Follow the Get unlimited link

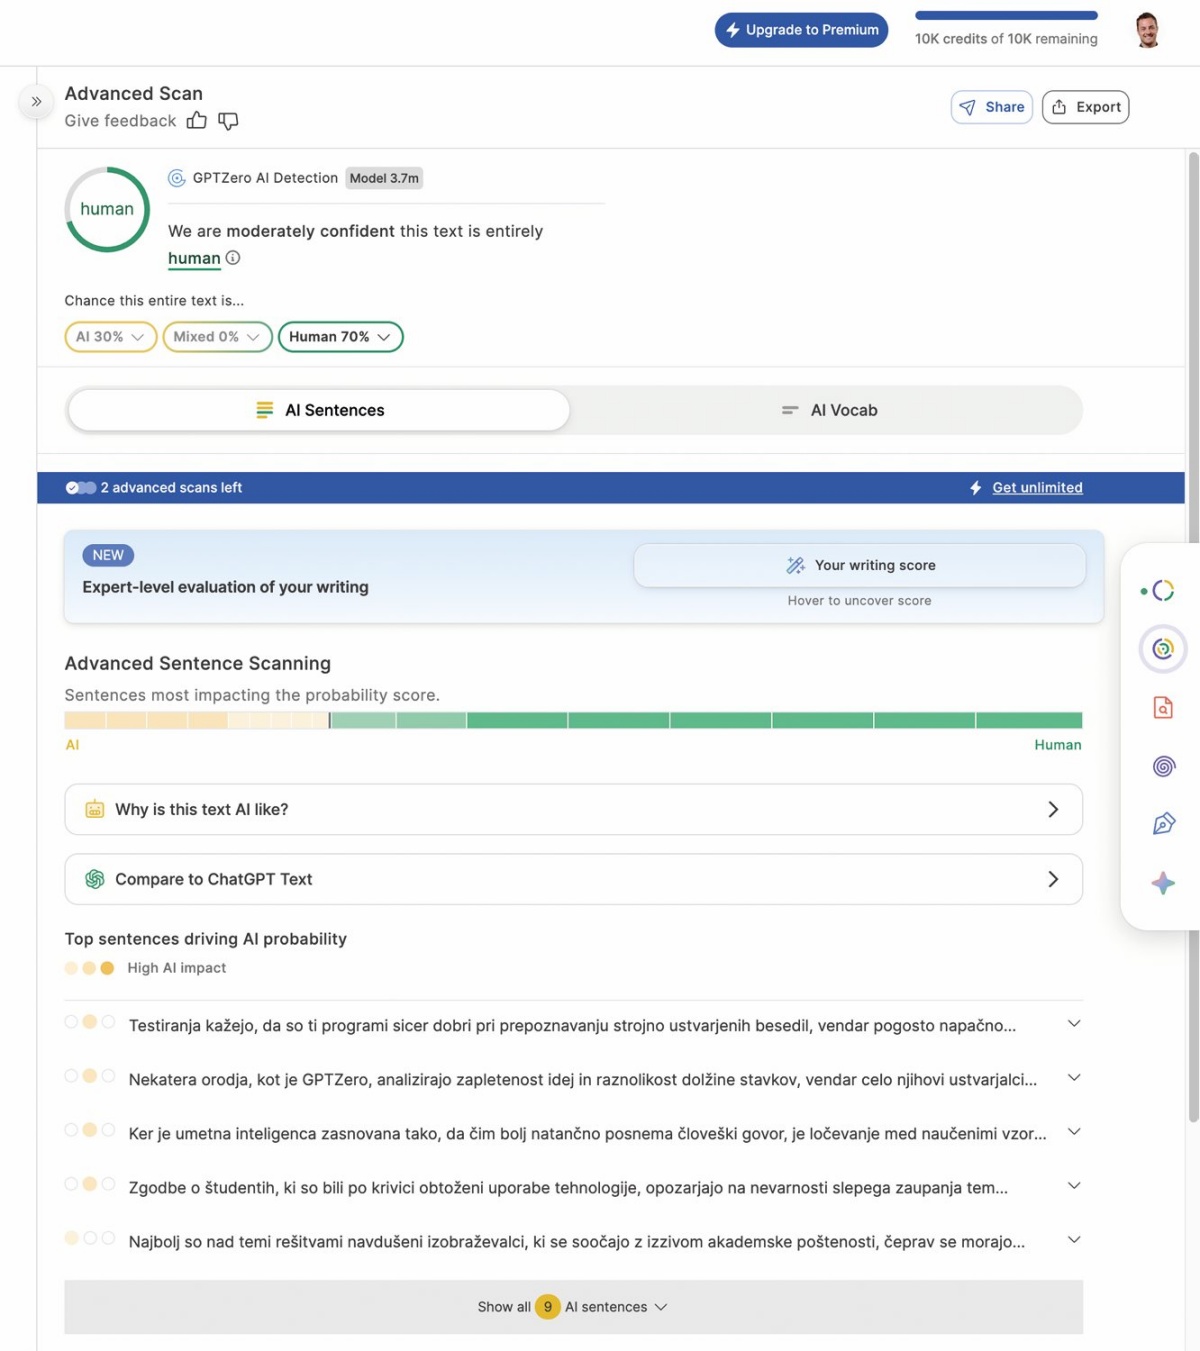[1037, 488]
